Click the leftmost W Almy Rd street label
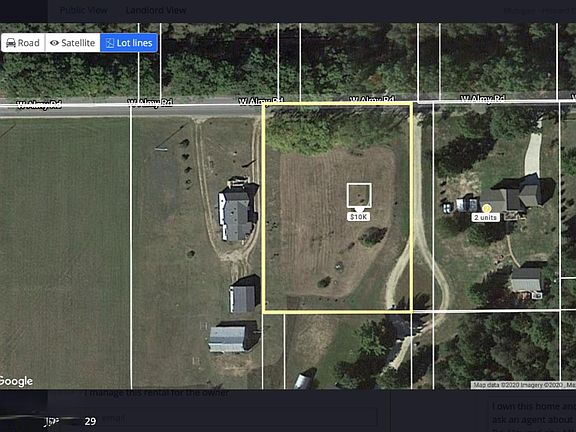The width and height of the screenshot is (576, 432). (39, 105)
